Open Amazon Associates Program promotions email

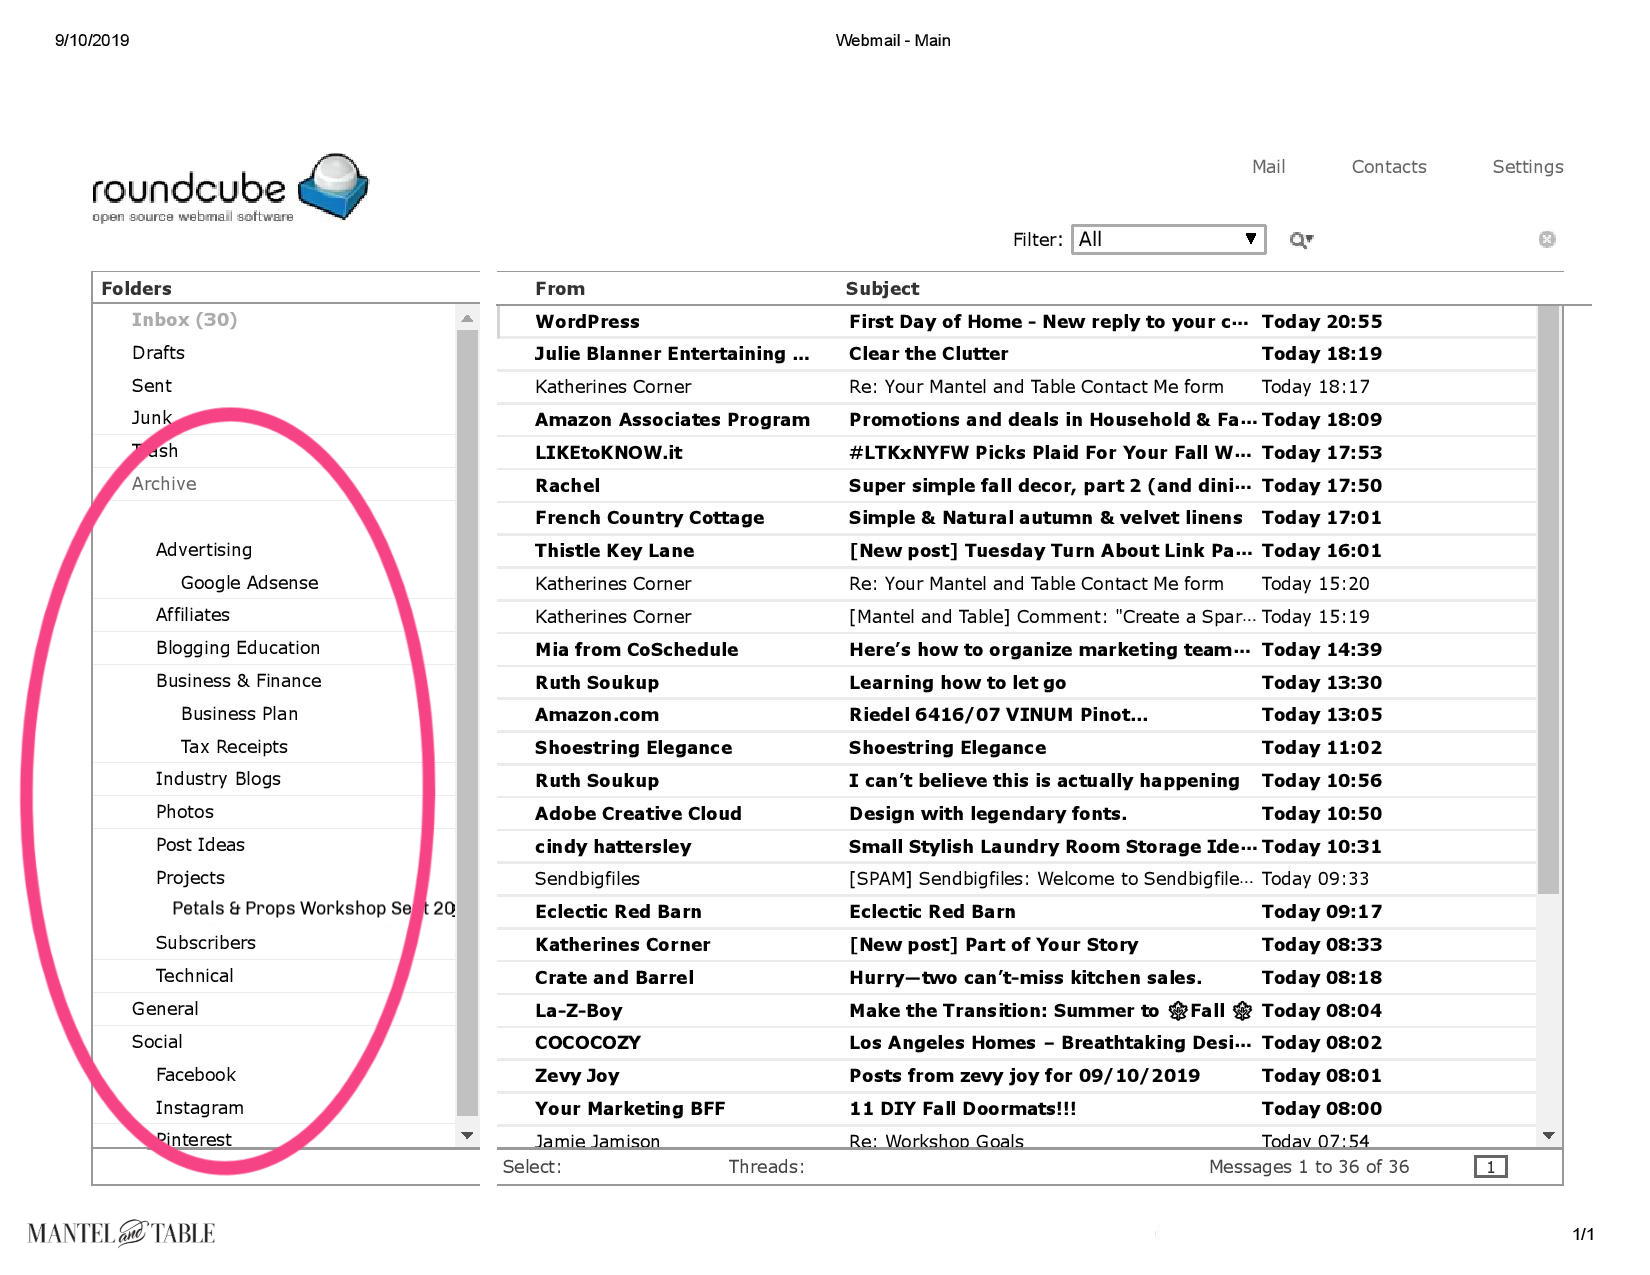pos(1016,420)
